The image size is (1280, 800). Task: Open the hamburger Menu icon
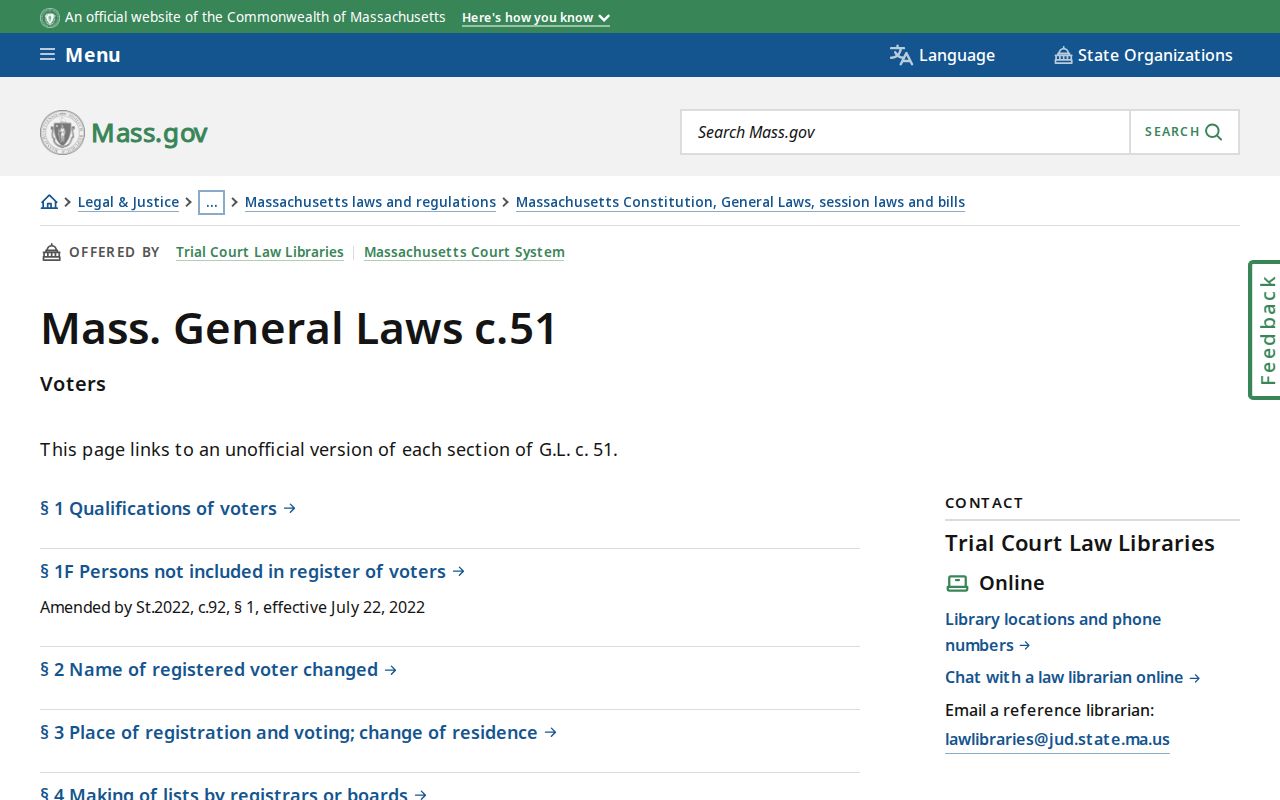tap(47, 55)
